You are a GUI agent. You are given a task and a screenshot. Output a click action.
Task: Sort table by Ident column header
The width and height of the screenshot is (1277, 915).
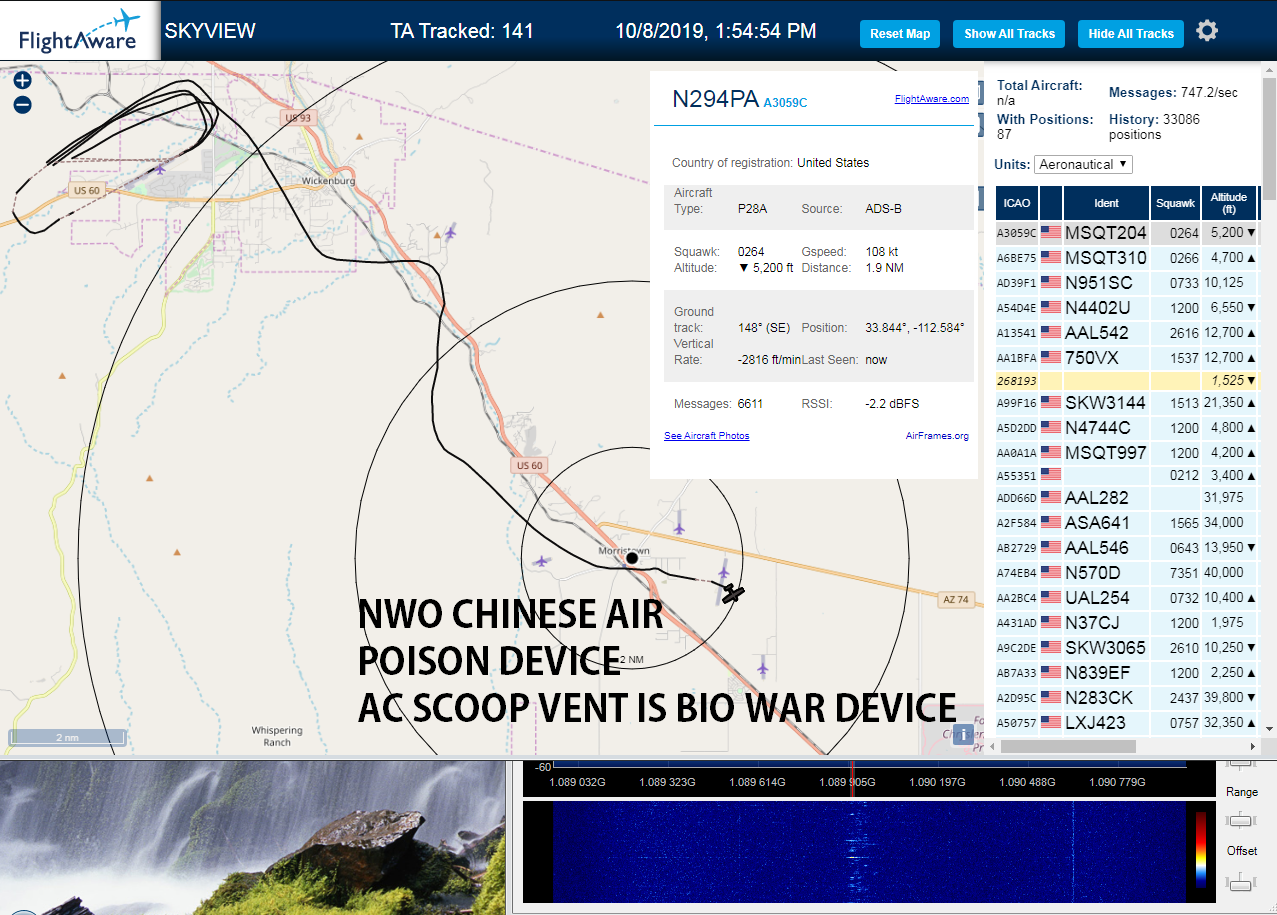pyautogui.click(x=1106, y=203)
